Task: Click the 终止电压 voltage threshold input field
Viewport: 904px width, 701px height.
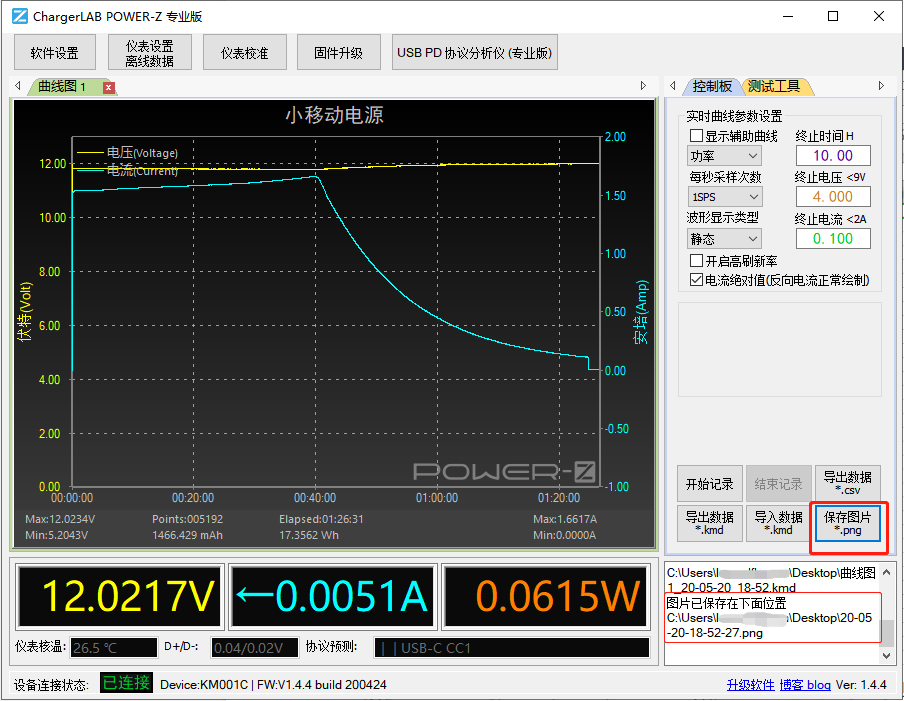Action: coord(833,196)
